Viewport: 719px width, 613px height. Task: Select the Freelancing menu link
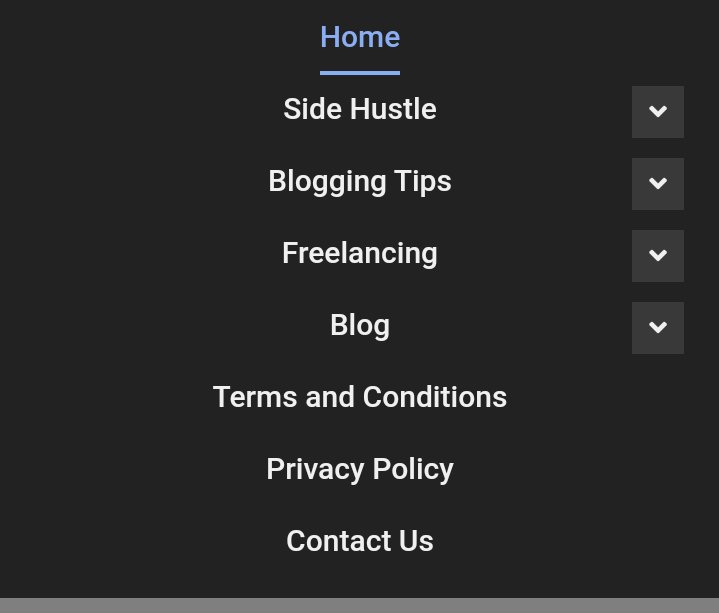(360, 253)
